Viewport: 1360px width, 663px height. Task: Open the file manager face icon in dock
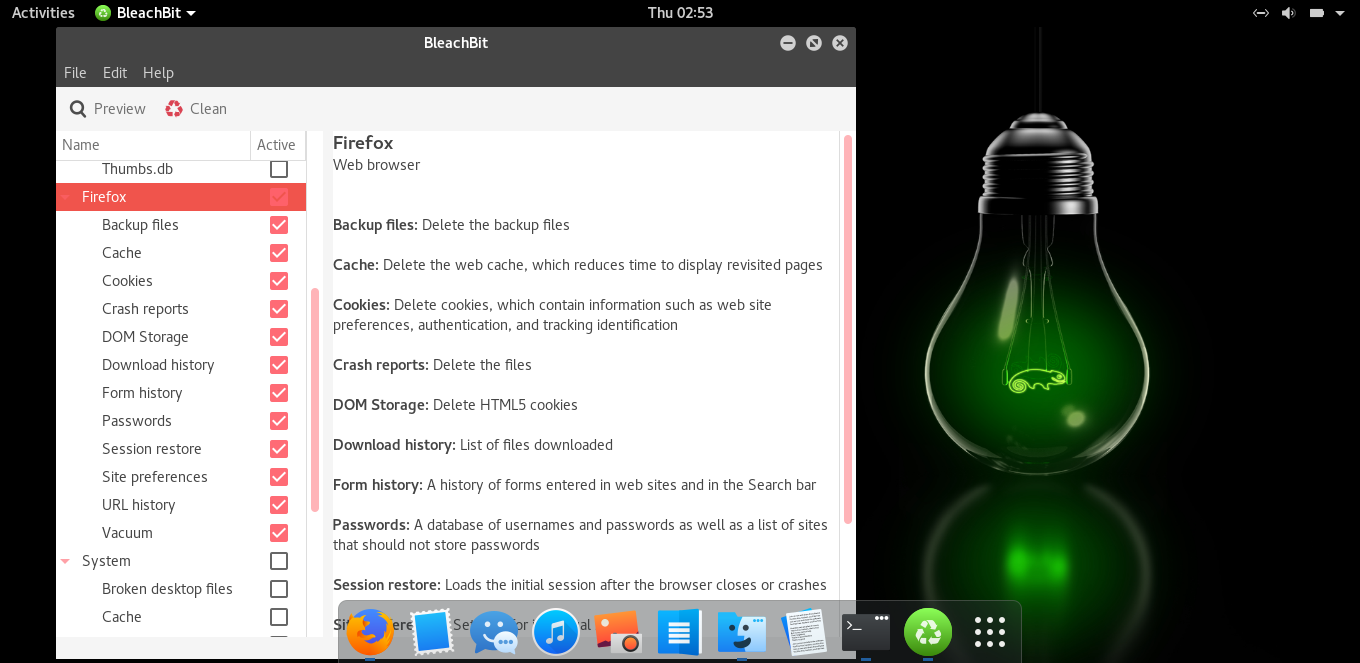742,632
